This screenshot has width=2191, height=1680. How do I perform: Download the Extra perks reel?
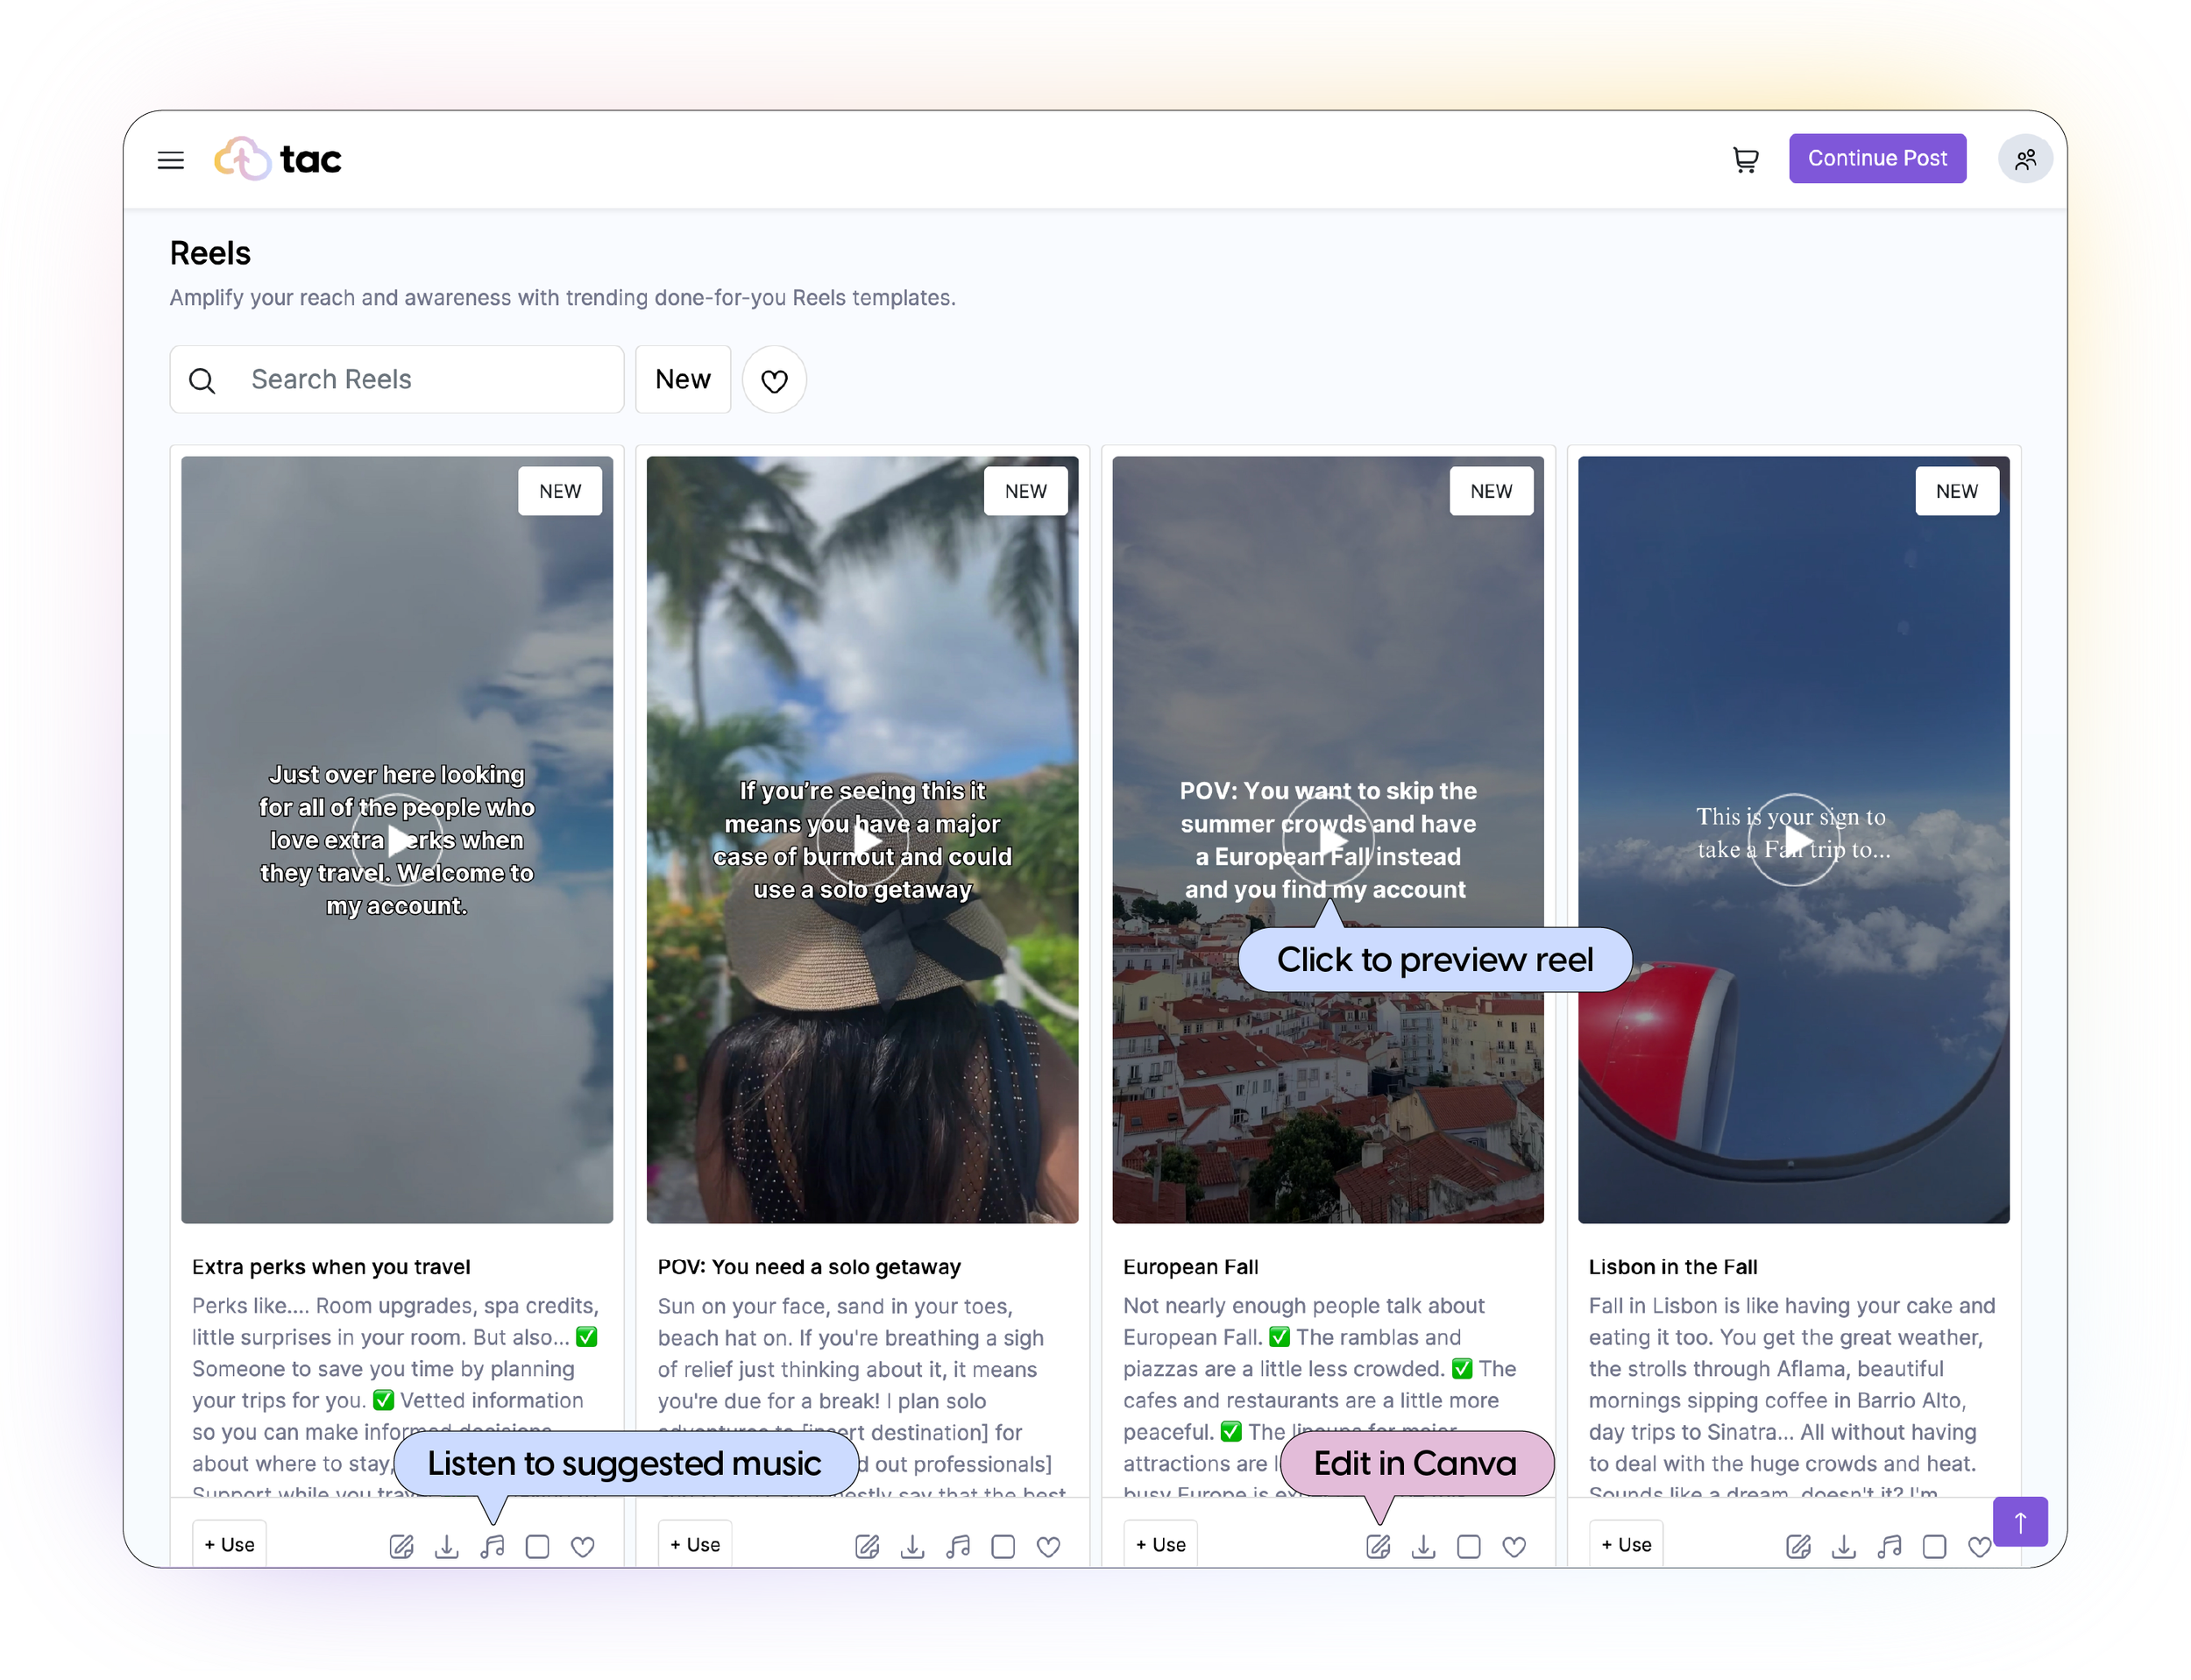pyautogui.click(x=447, y=1547)
